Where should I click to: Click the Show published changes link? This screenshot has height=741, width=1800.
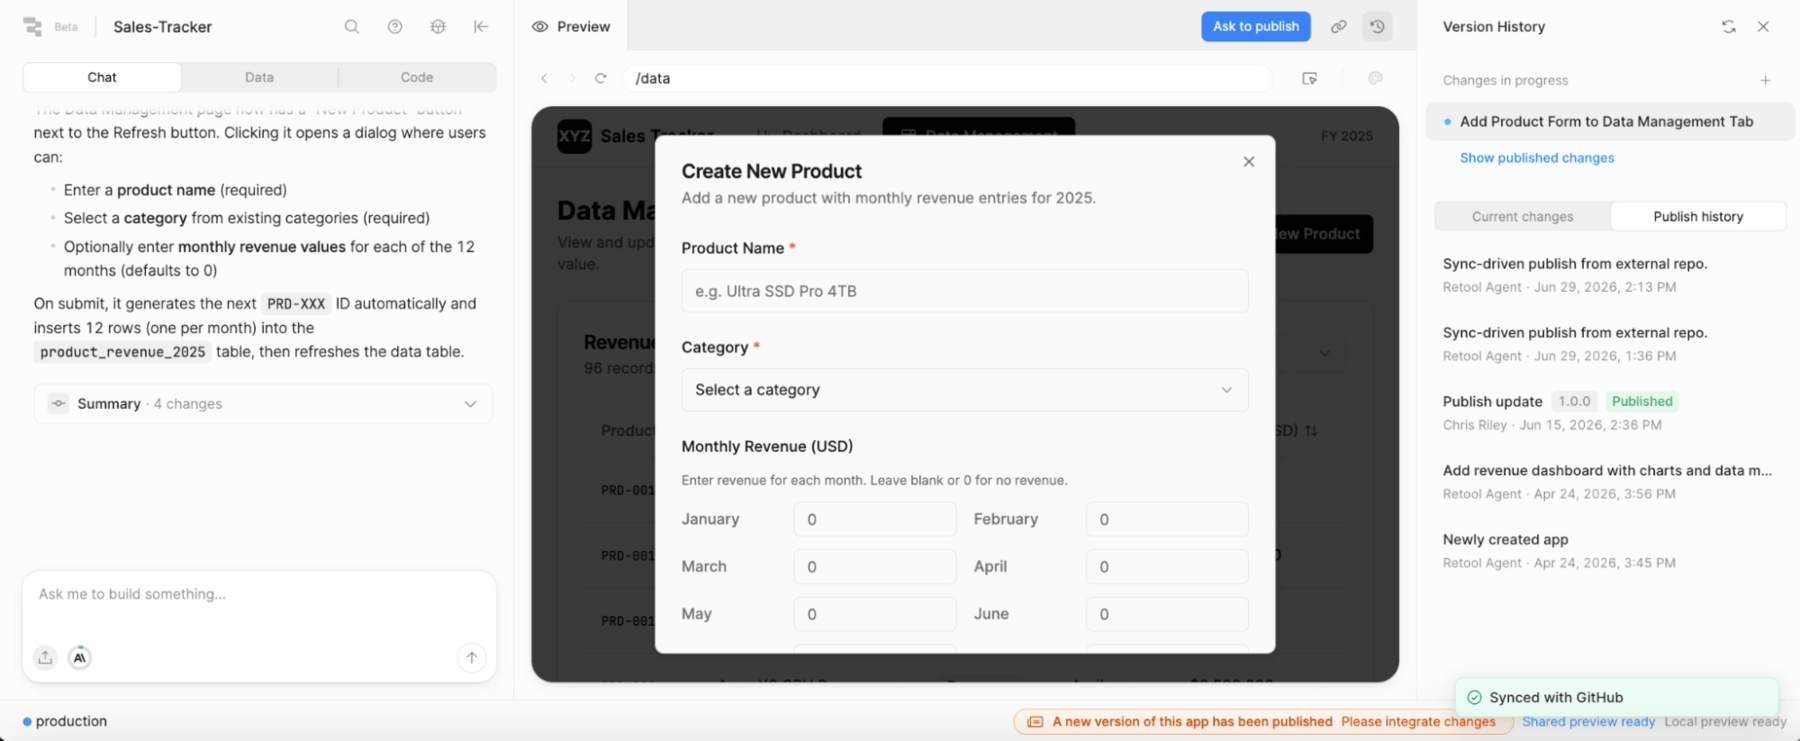[1537, 158]
